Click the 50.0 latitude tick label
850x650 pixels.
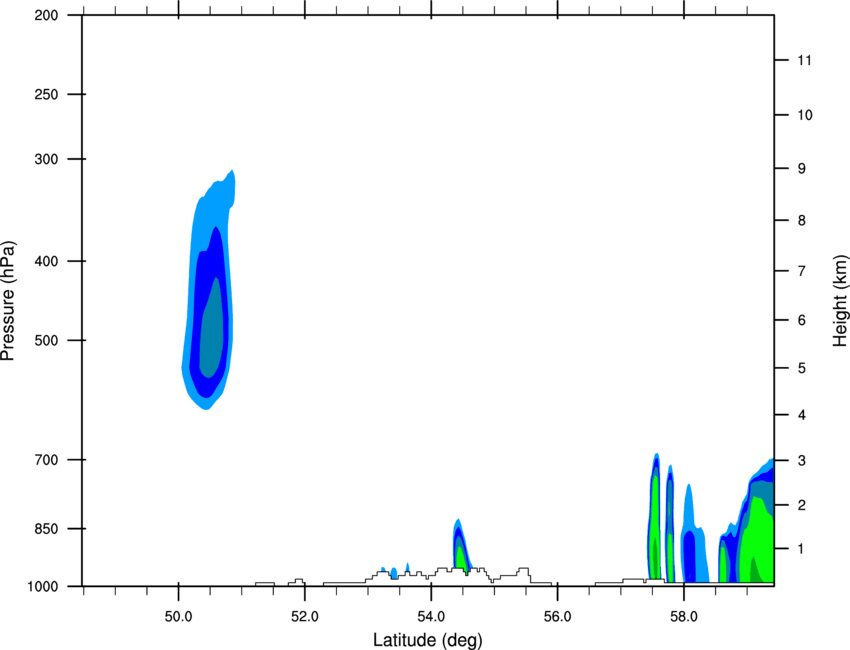(178, 617)
